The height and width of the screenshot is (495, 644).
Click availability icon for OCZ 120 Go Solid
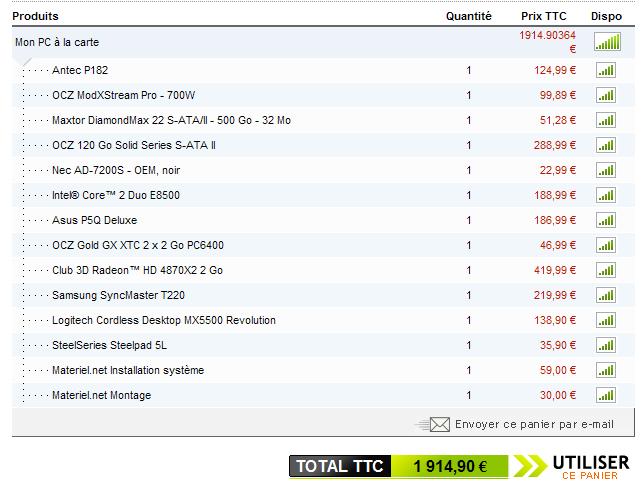pyautogui.click(x=606, y=145)
